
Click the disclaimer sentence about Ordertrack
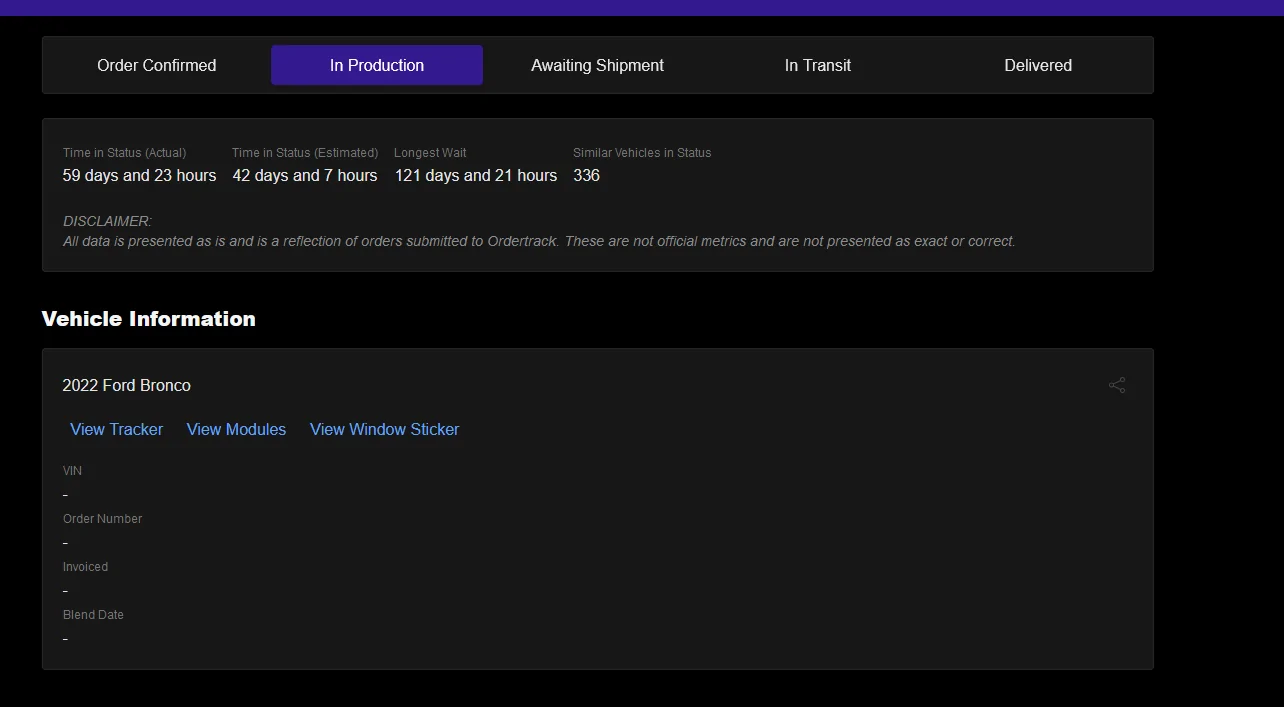point(539,241)
